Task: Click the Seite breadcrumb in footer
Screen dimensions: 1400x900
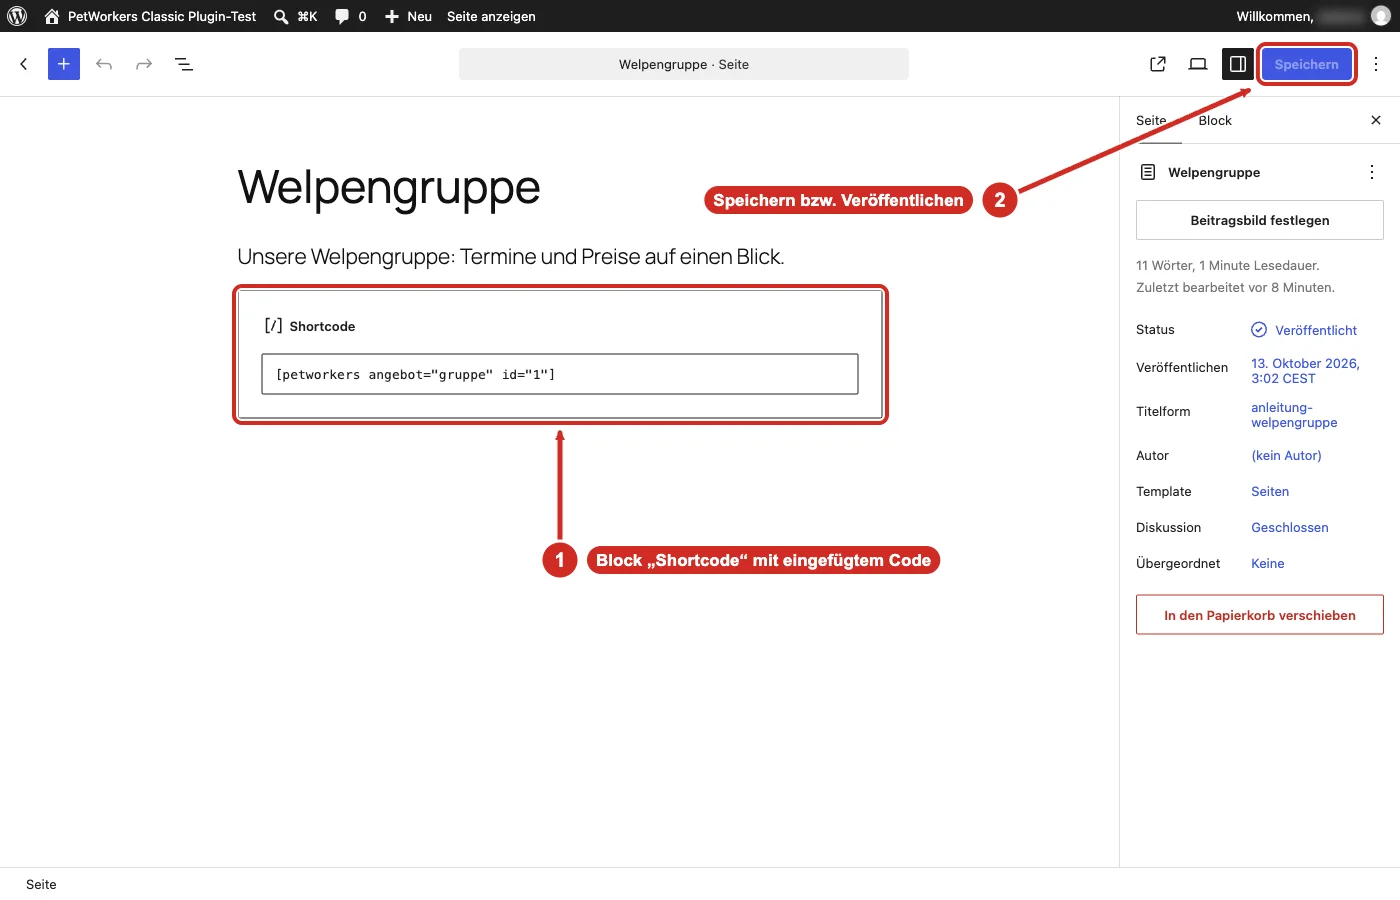Action: [x=41, y=884]
